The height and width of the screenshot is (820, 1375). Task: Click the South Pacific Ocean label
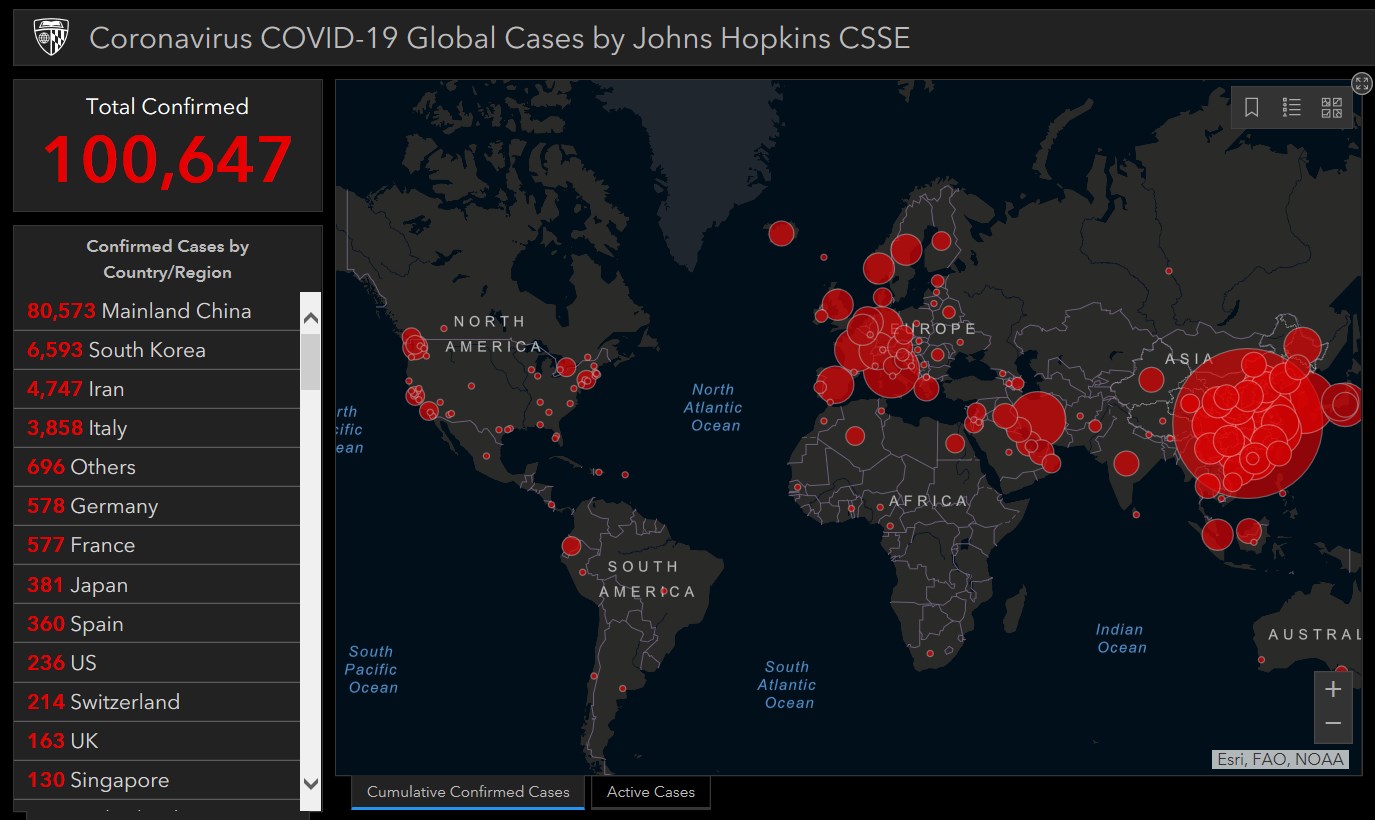tap(372, 669)
